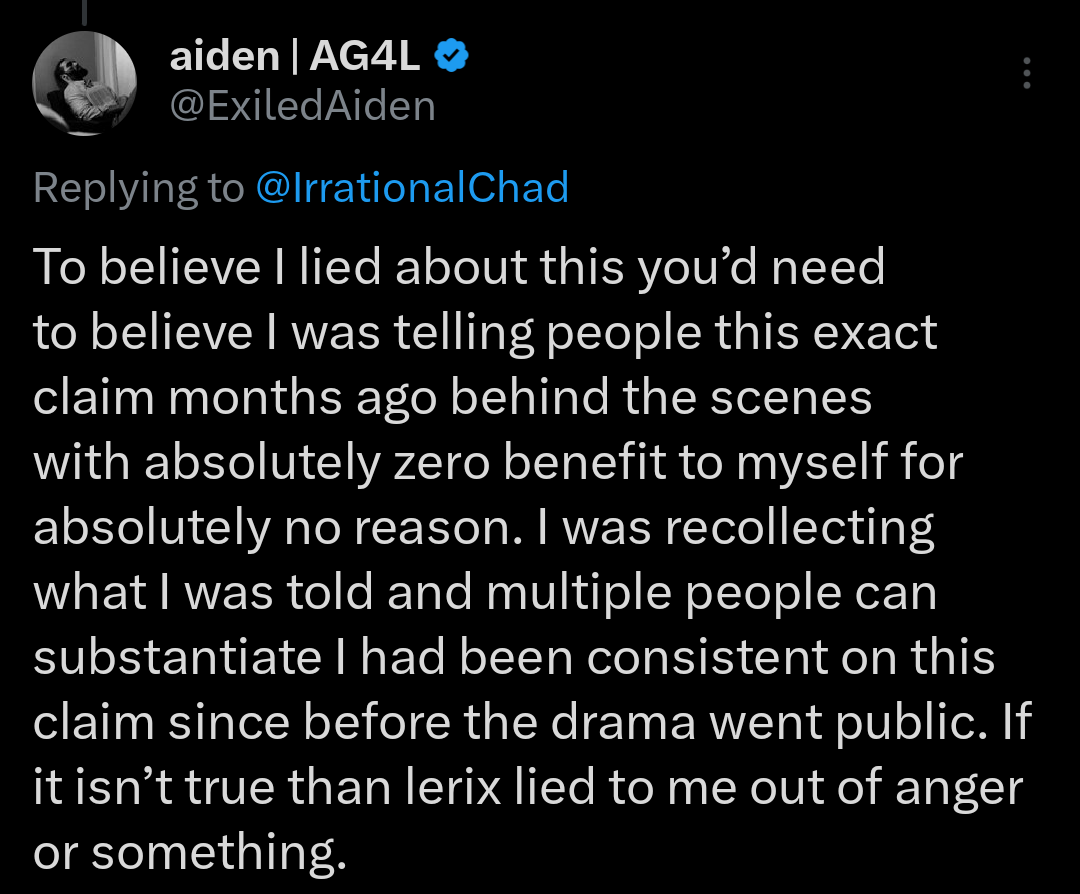Open the three-dot more options menu
Screen dimensions: 1080x894
click(1026, 73)
